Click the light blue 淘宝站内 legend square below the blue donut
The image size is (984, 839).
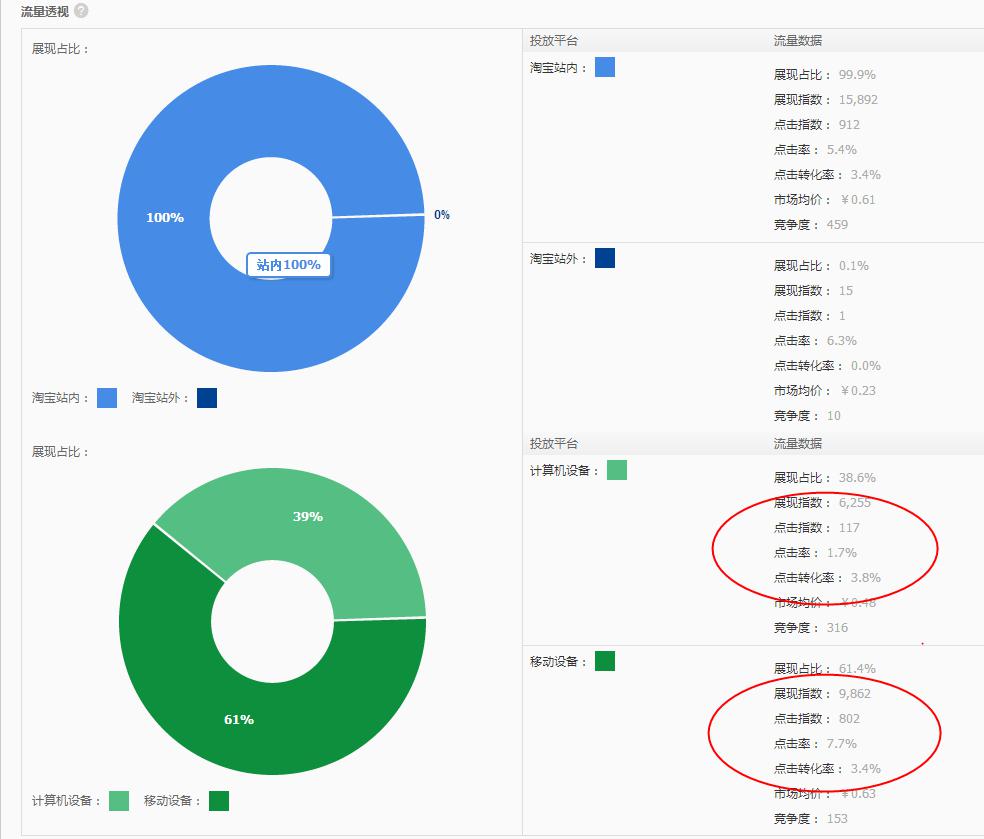point(107,398)
